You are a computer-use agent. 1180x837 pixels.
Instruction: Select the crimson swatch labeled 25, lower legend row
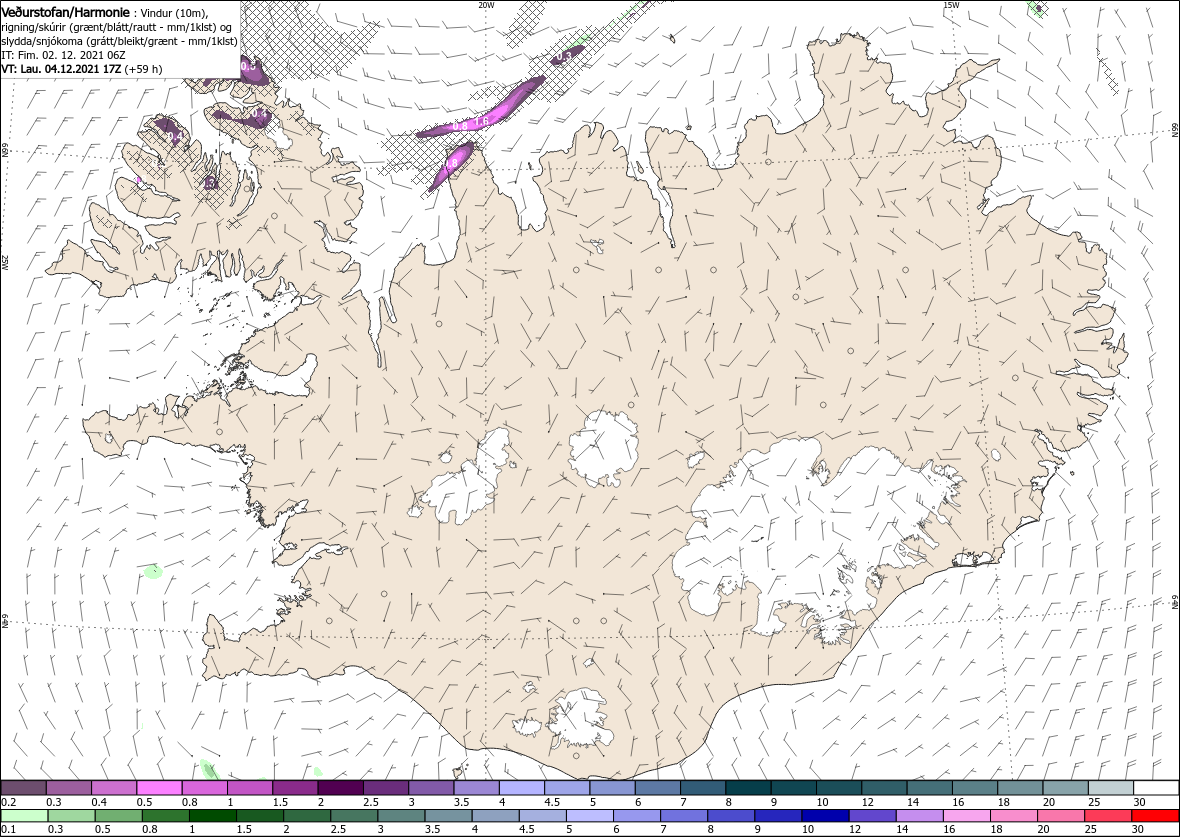click(x=1109, y=816)
